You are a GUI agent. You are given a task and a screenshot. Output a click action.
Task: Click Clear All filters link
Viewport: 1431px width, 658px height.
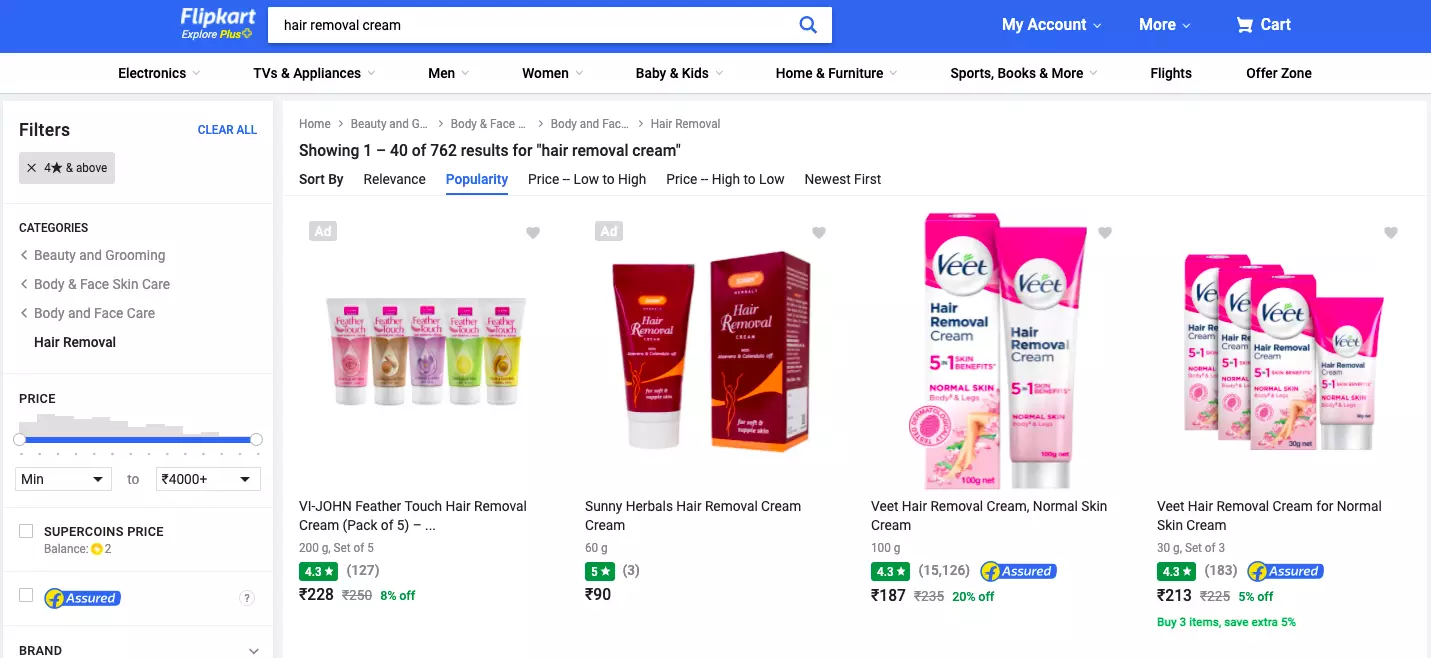(227, 130)
